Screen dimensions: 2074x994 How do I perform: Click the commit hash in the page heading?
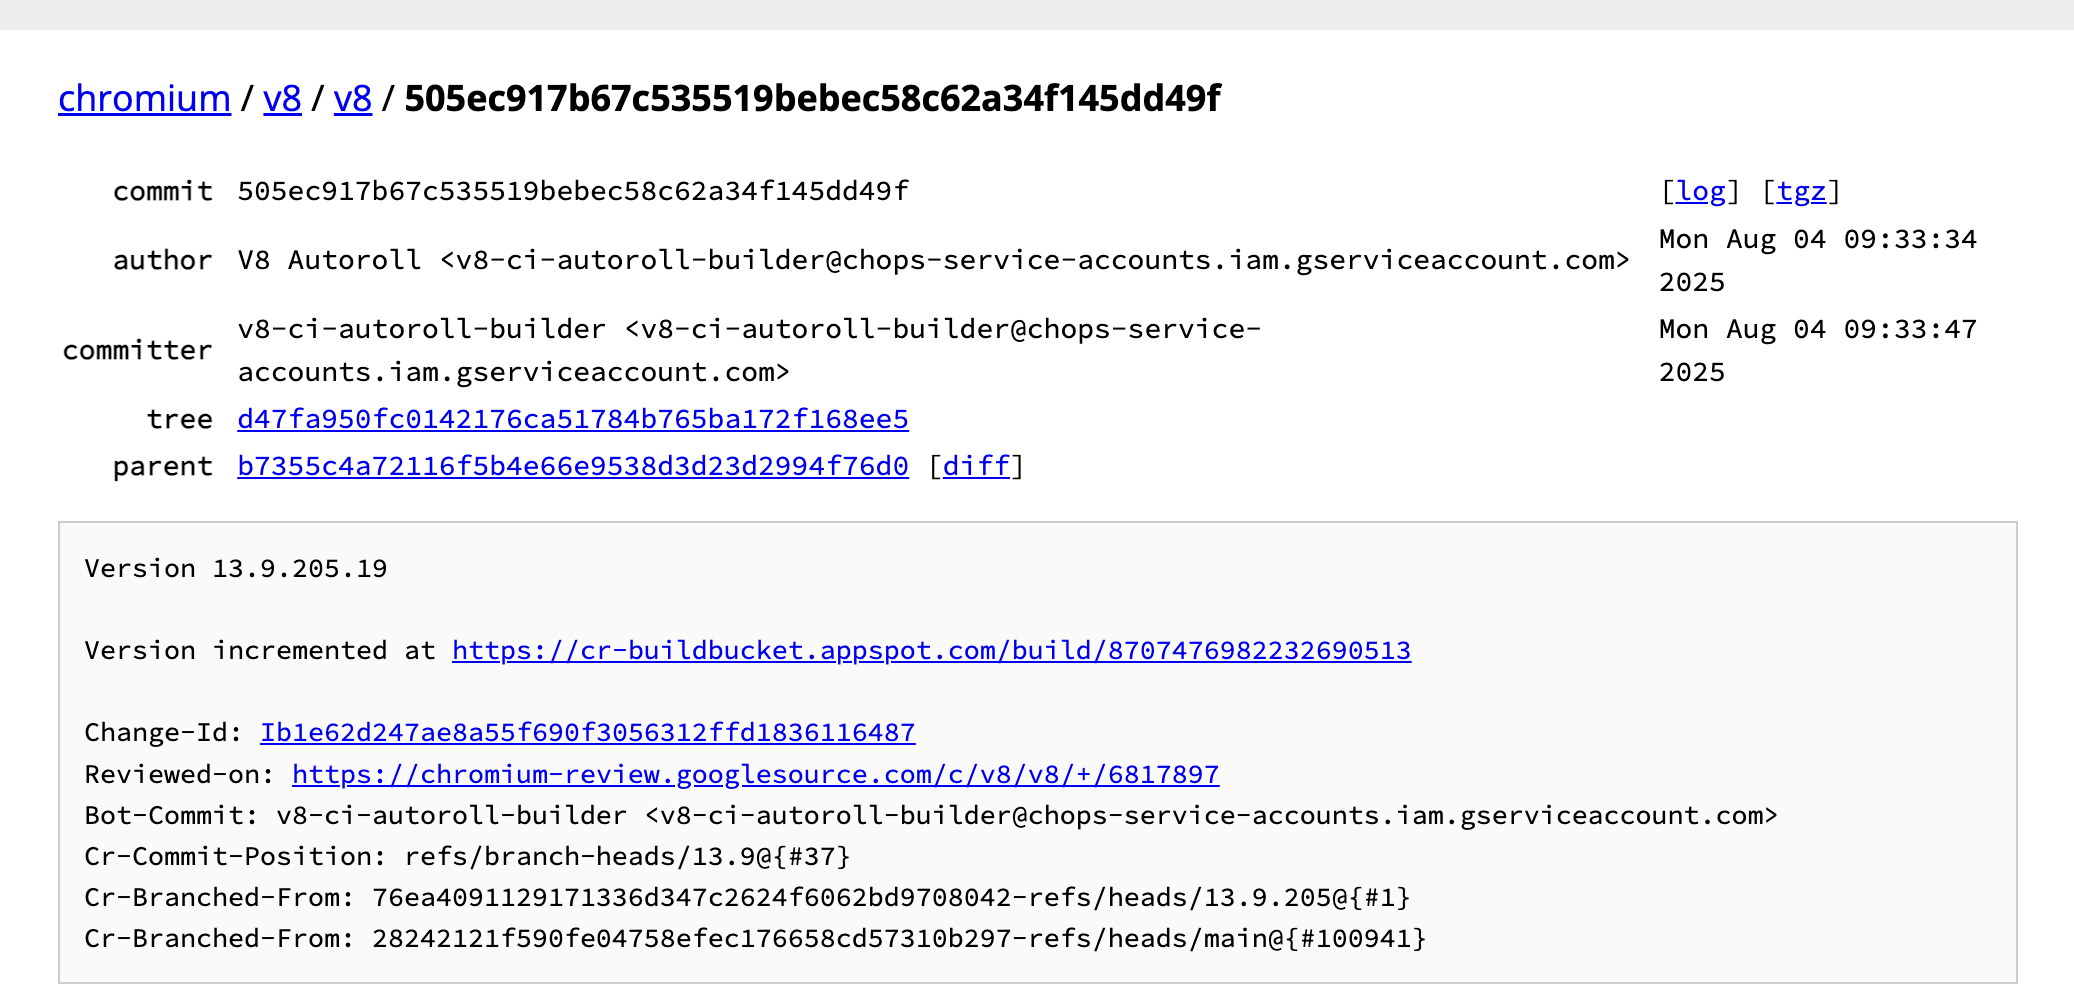pos(812,99)
